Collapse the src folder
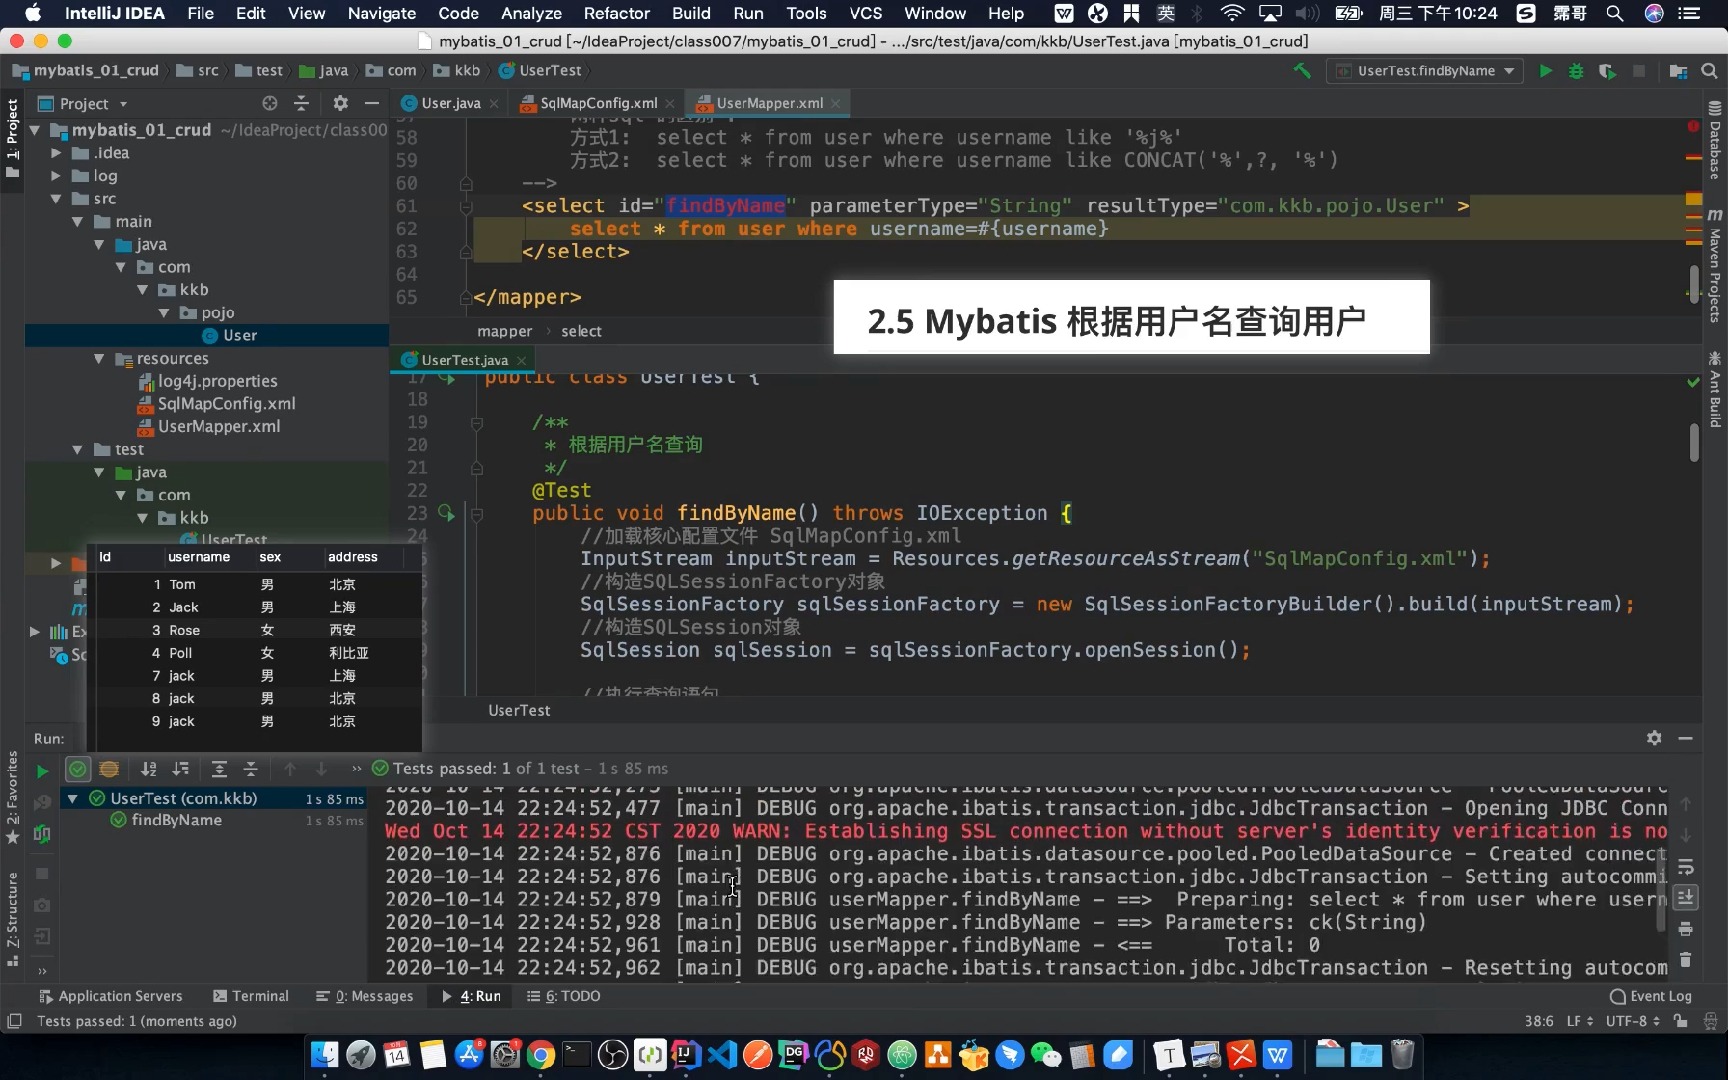 [56, 199]
